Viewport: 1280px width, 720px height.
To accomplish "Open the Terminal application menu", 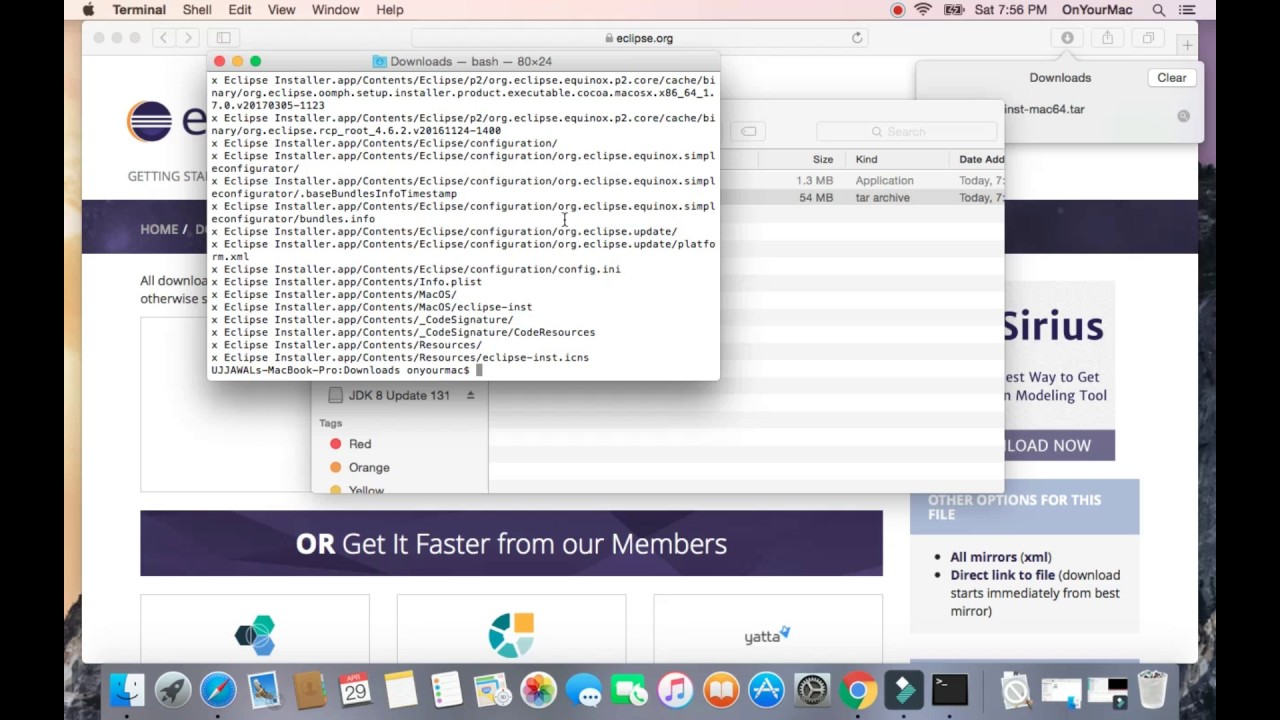I will 139,10.
